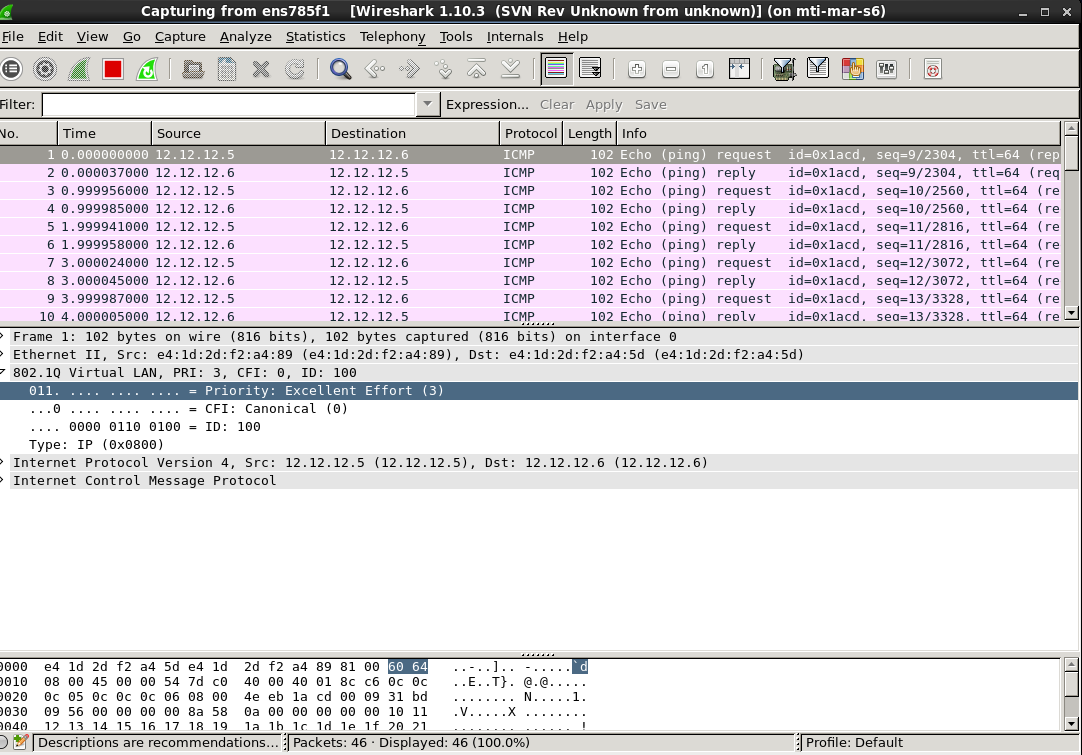Go to packet number icon
Image resolution: width=1082 pixels, height=755 pixels.
point(442,69)
